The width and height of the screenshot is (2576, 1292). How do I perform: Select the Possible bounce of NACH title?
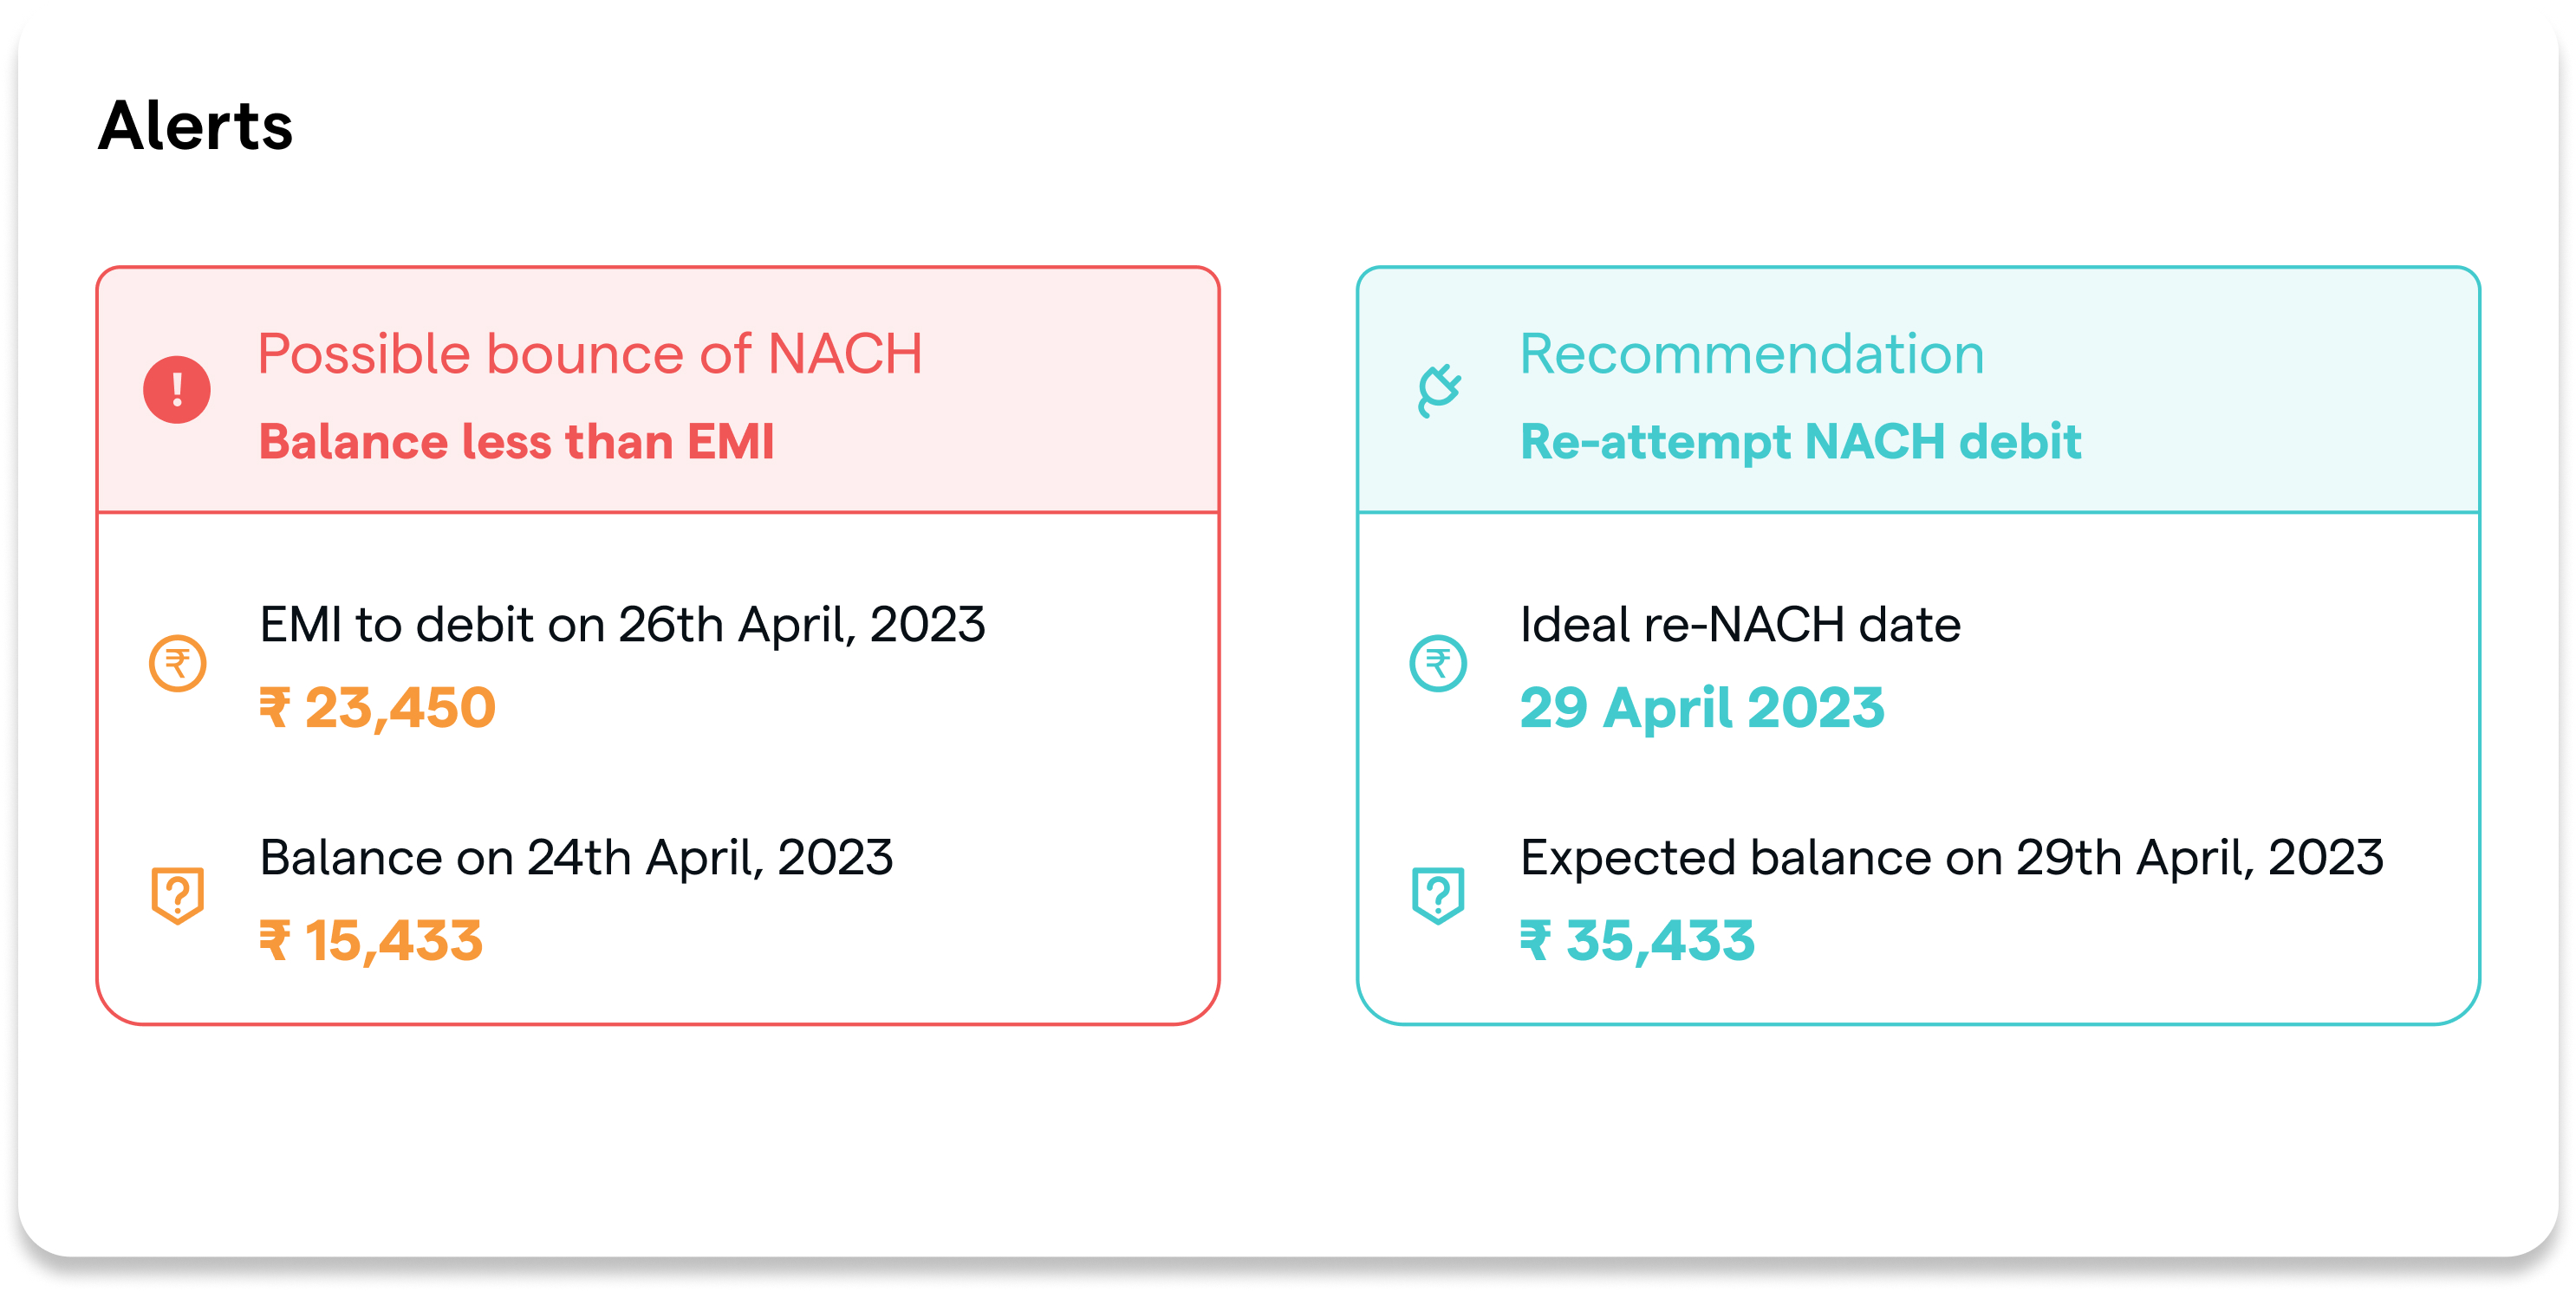point(590,354)
